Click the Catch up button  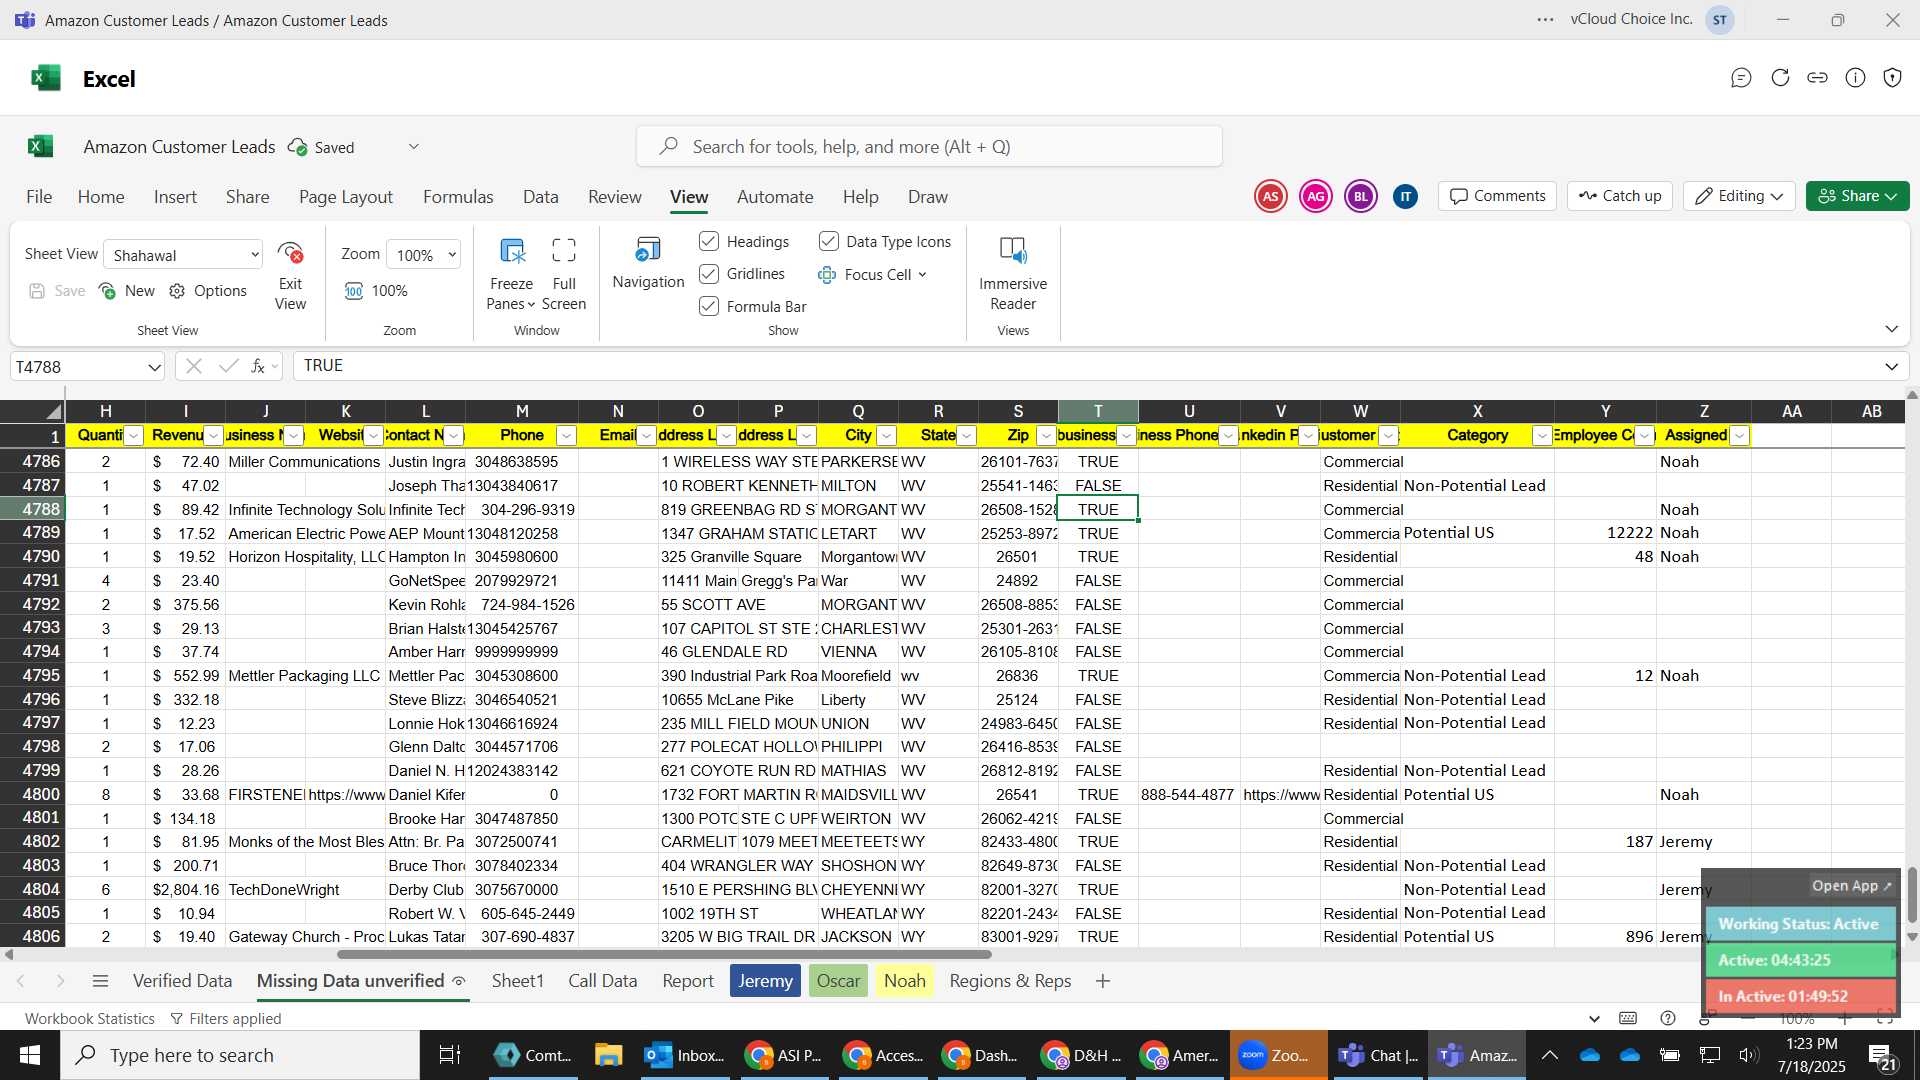point(1620,196)
